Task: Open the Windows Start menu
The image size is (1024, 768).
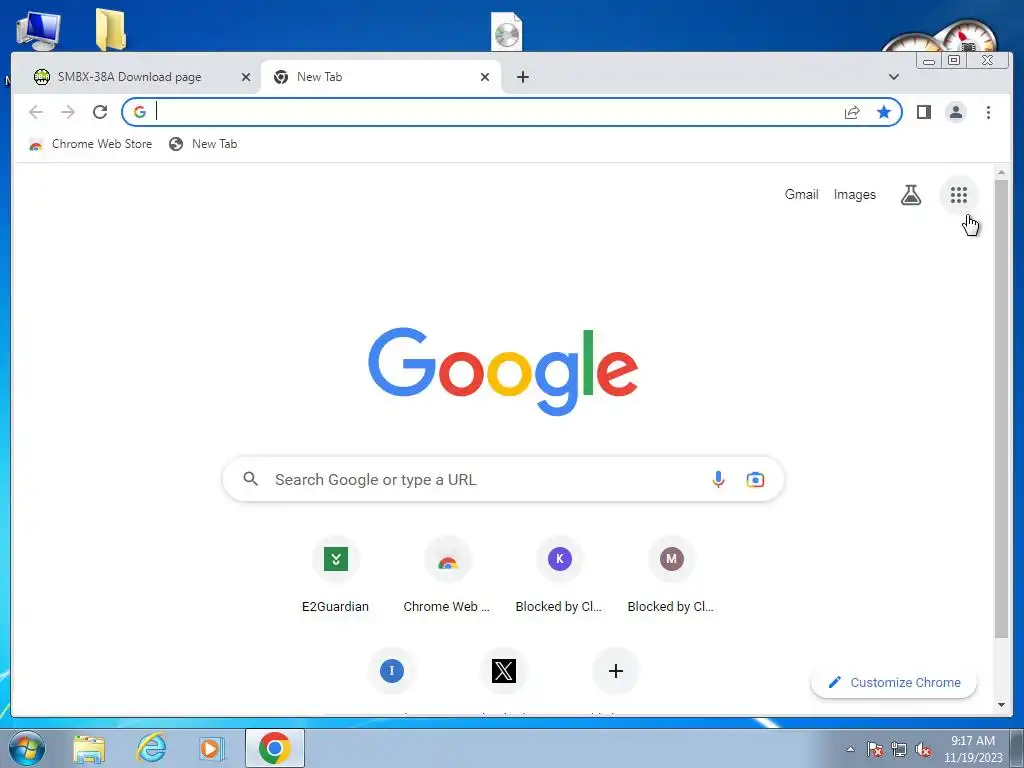Action: tap(27, 748)
